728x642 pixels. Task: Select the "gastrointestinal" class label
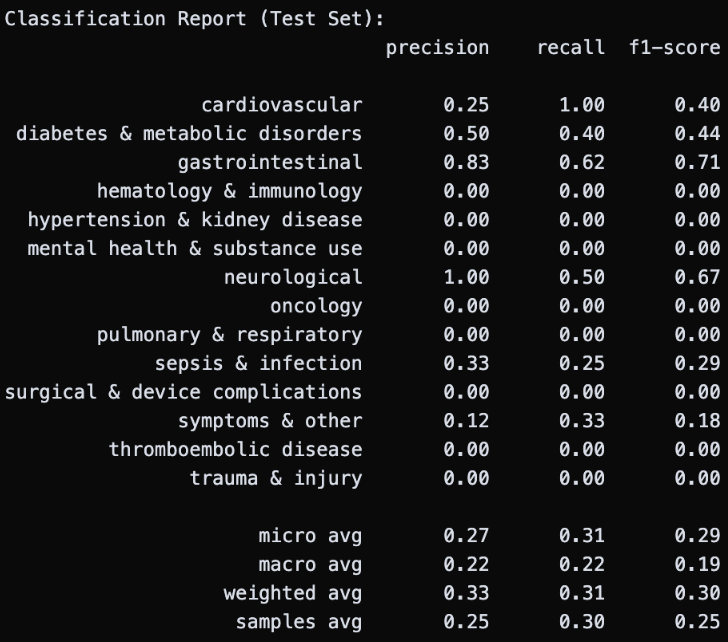click(270, 162)
